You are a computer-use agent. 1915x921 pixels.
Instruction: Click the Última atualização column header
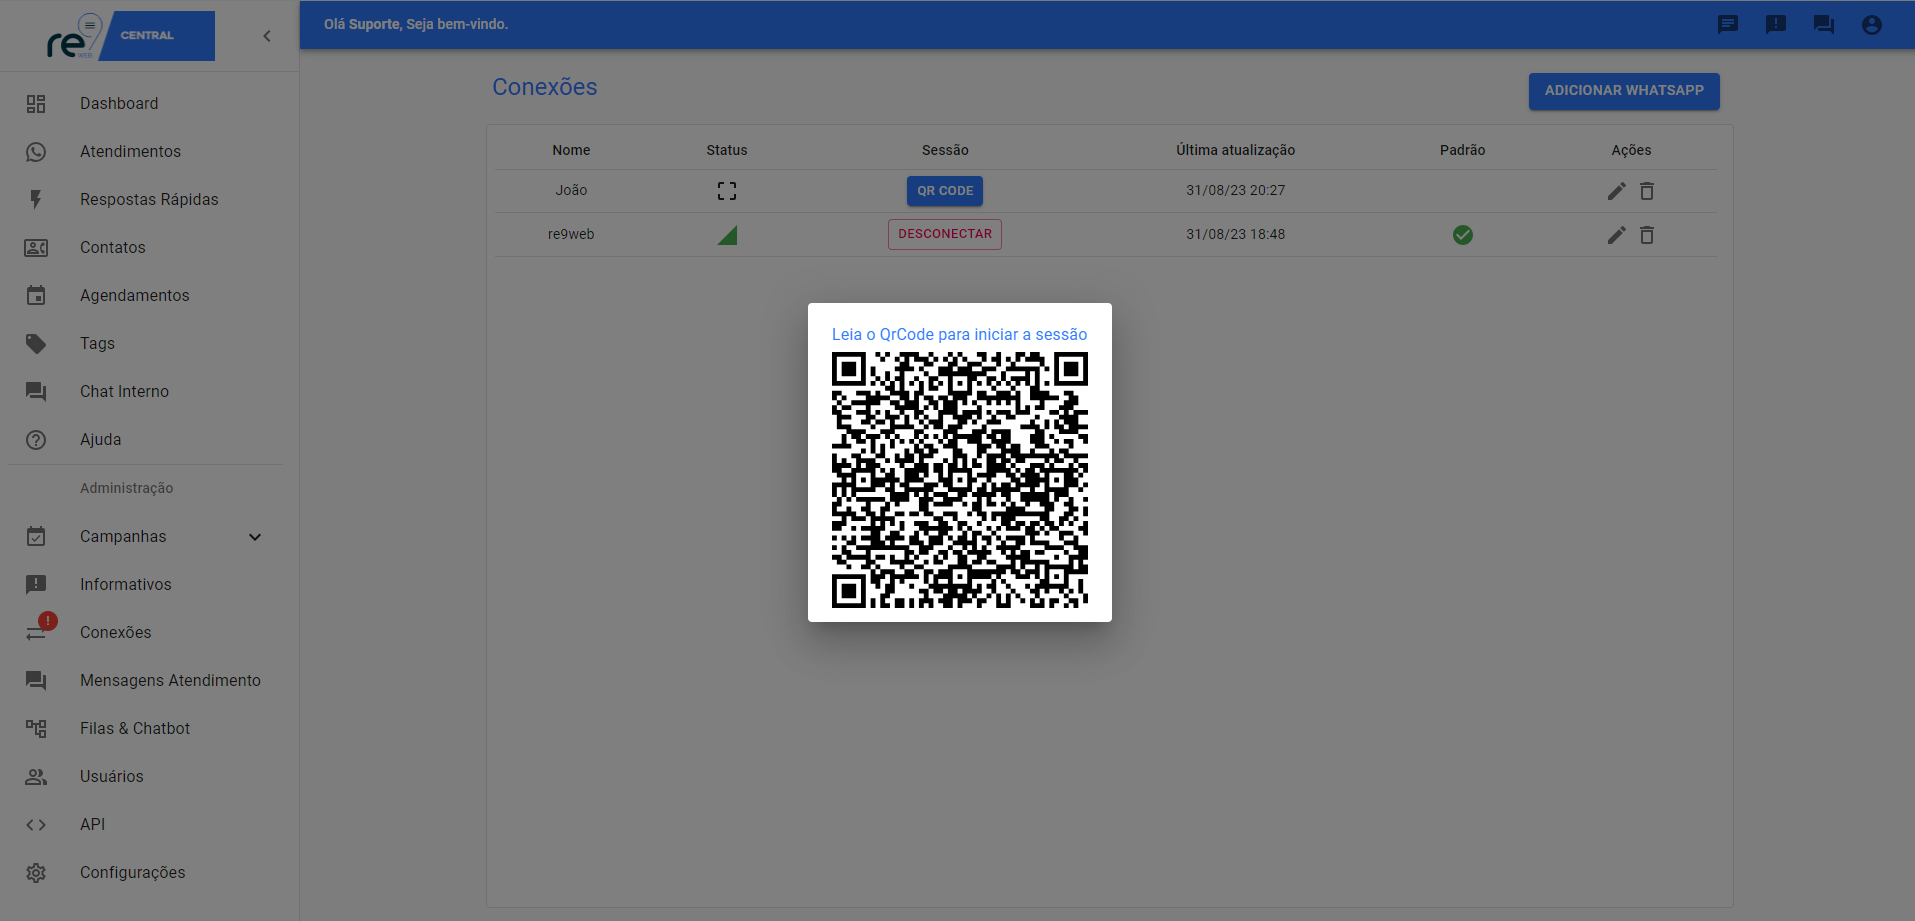(1236, 150)
